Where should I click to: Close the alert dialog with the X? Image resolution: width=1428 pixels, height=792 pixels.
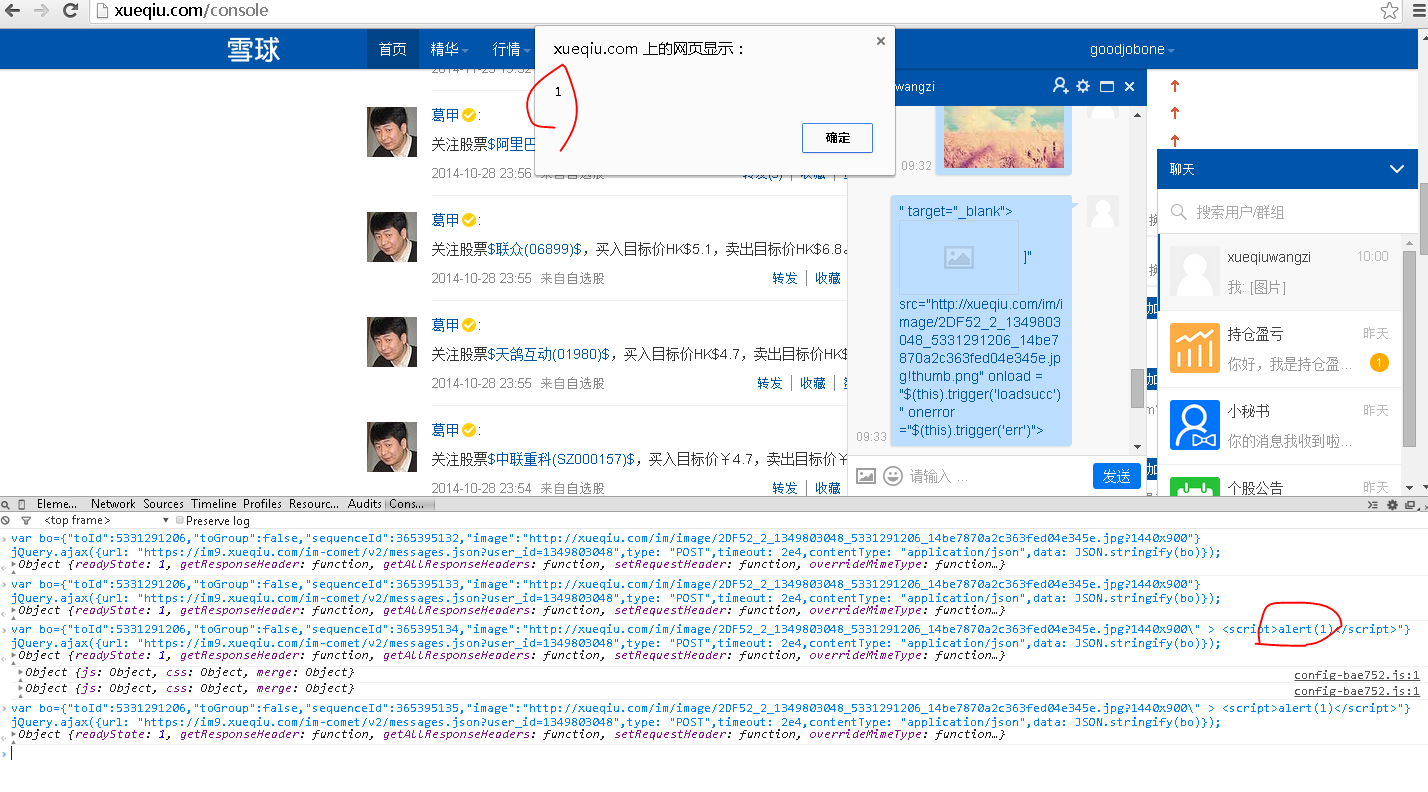880,41
